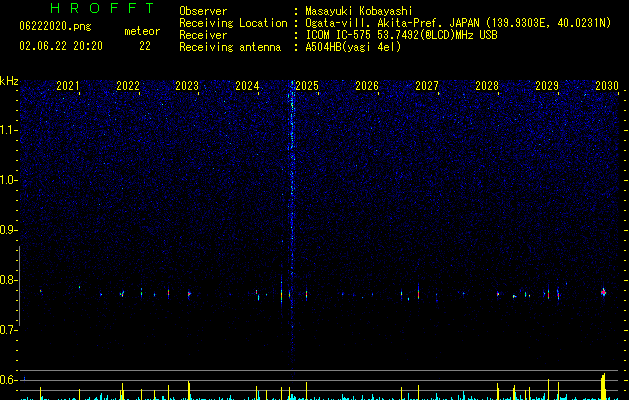This screenshot has height=400, width=629.
Task: Click the HROFFT title text
Action: pyautogui.click(x=102, y=8)
